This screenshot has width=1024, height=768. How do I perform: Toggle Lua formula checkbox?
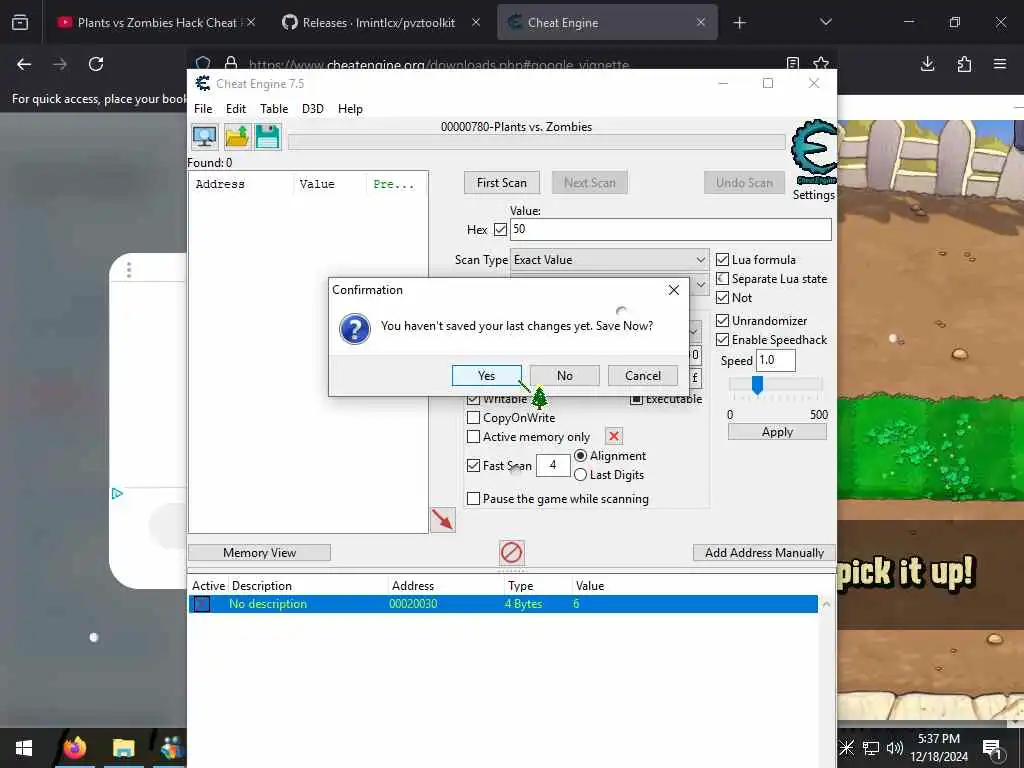pyautogui.click(x=722, y=259)
